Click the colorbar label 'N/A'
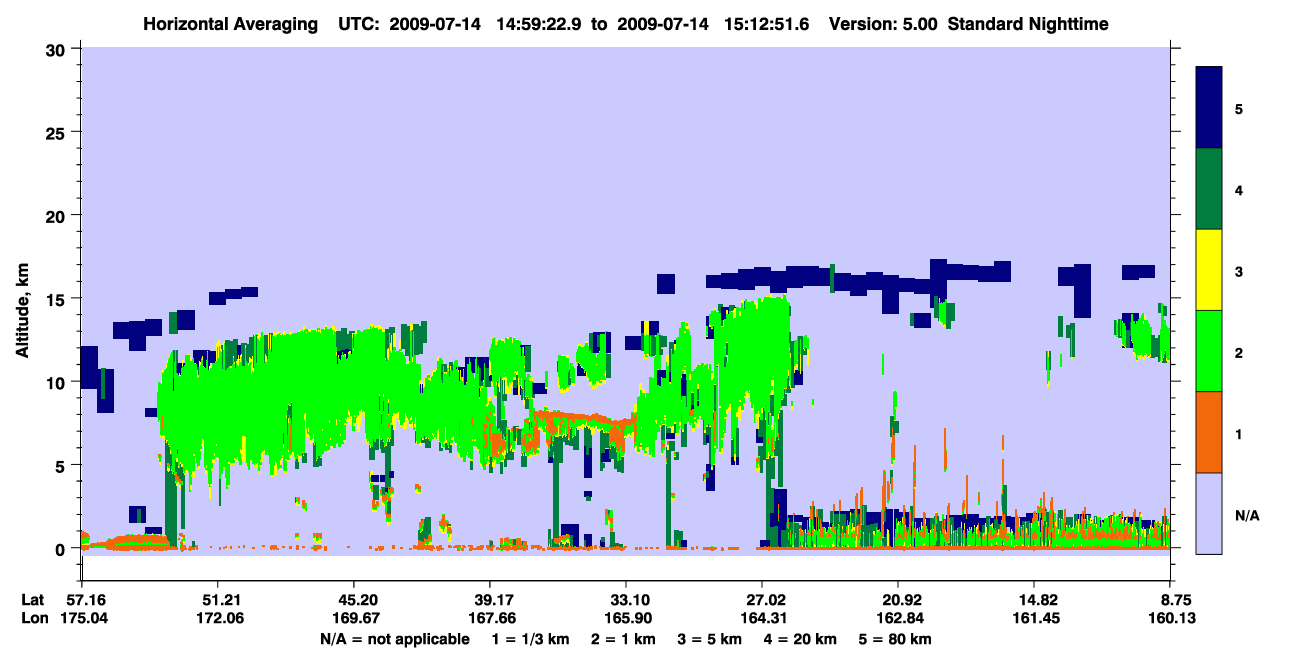The width and height of the screenshot is (1300, 667). pos(1246,515)
